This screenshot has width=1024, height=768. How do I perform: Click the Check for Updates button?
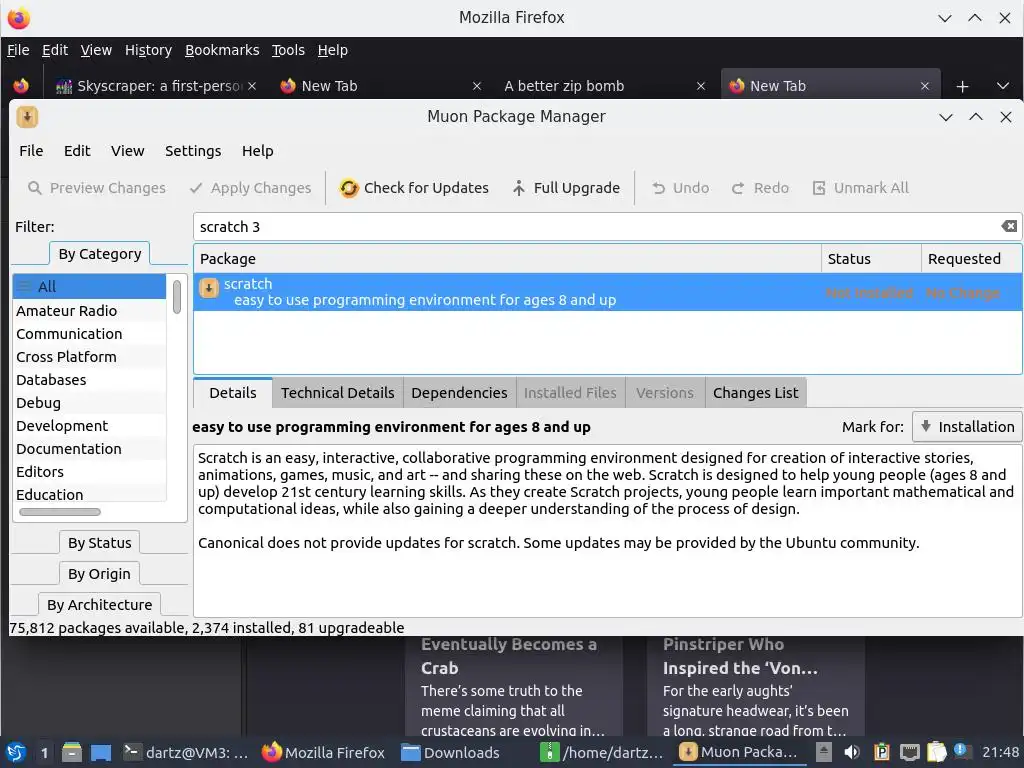coord(414,188)
